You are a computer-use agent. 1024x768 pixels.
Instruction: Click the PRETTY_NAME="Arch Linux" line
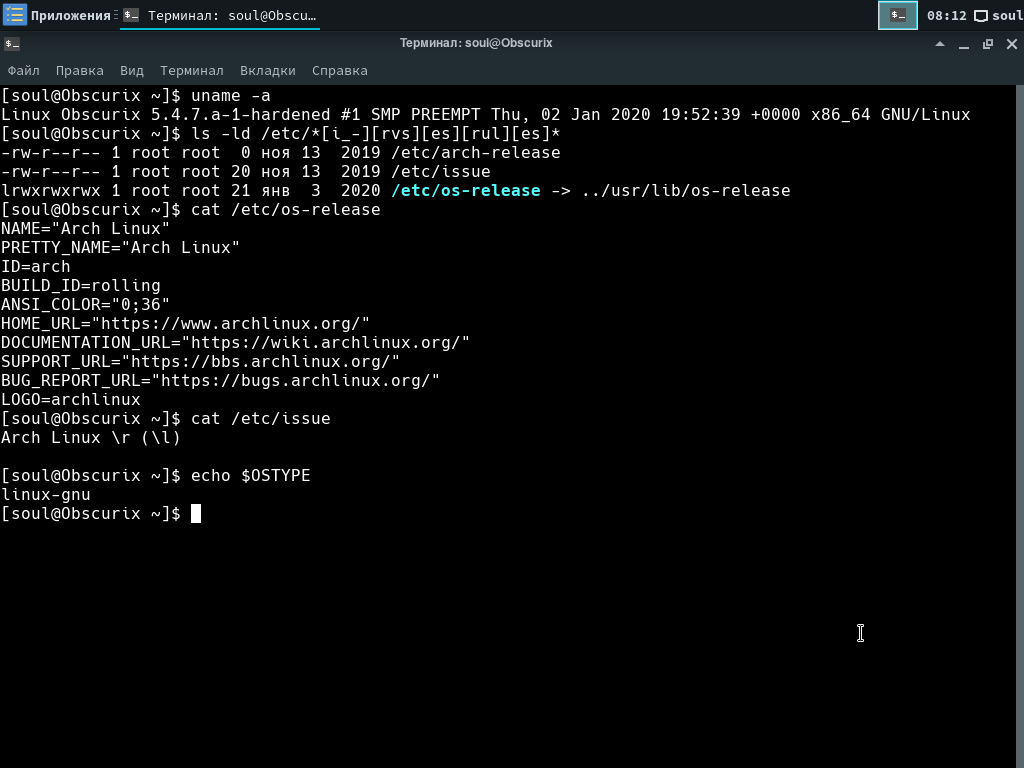click(x=121, y=248)
